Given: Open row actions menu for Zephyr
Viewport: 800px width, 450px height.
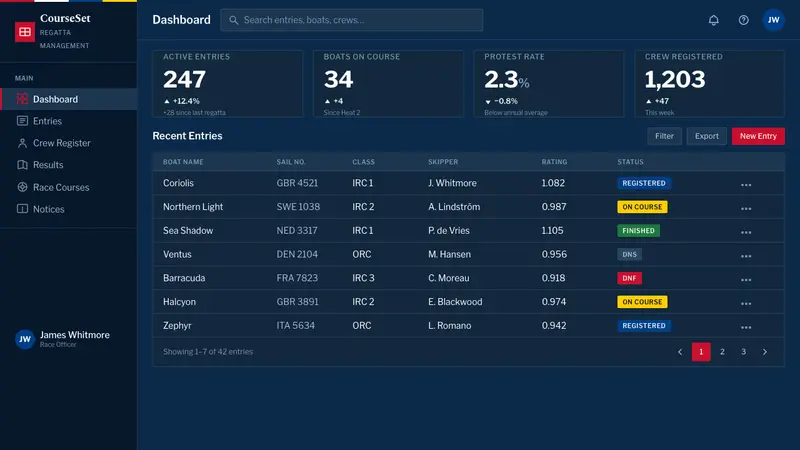Looking at the screenshot, I should (x=746, y=327).
